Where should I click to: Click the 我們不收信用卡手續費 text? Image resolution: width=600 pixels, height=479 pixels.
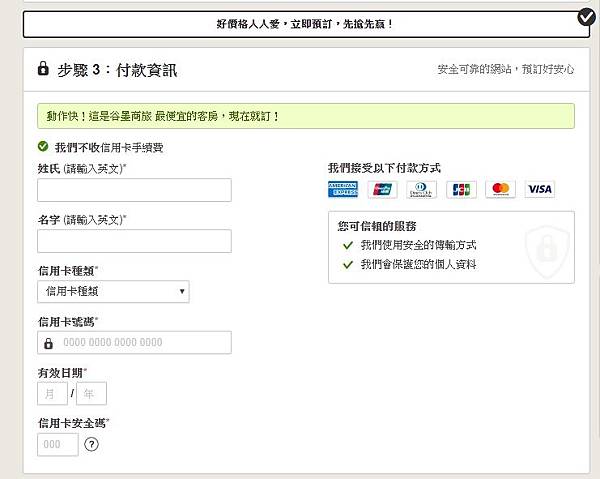(109, 147)
